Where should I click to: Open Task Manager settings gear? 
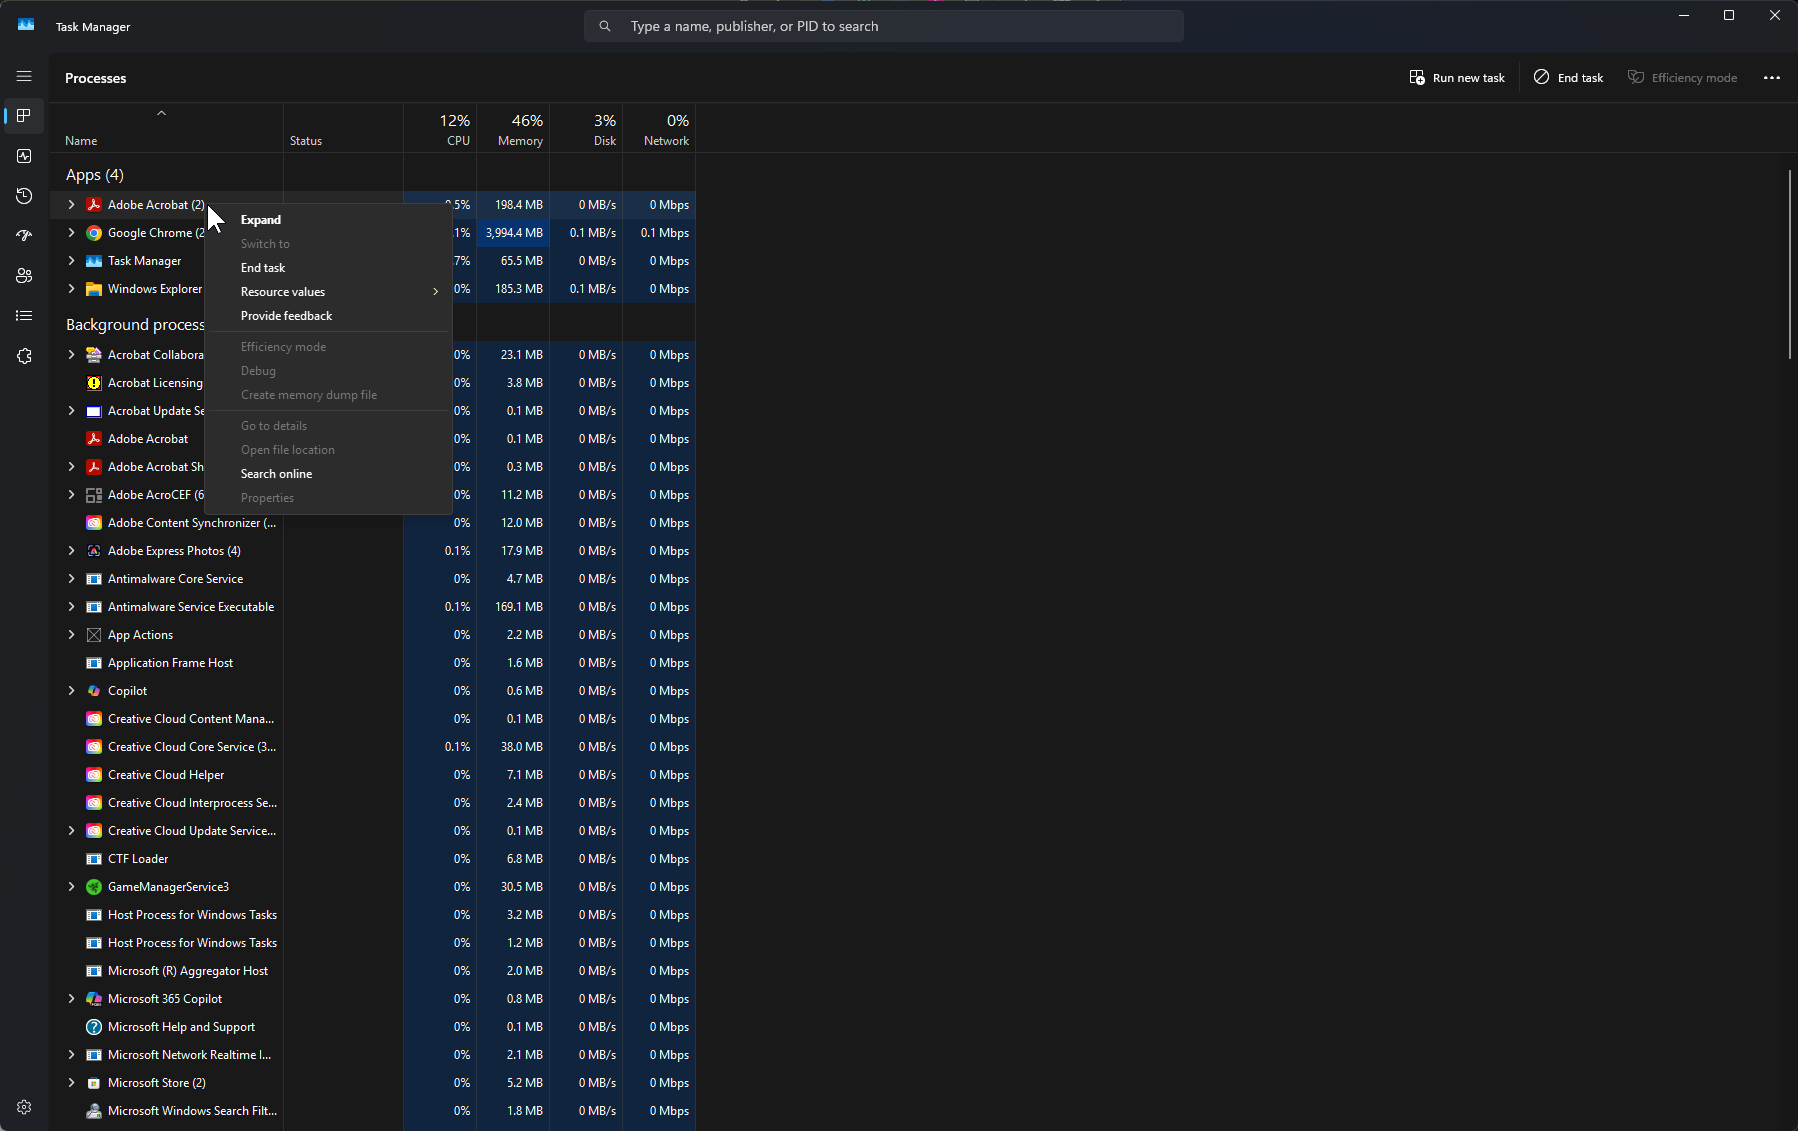point(24,1107)
